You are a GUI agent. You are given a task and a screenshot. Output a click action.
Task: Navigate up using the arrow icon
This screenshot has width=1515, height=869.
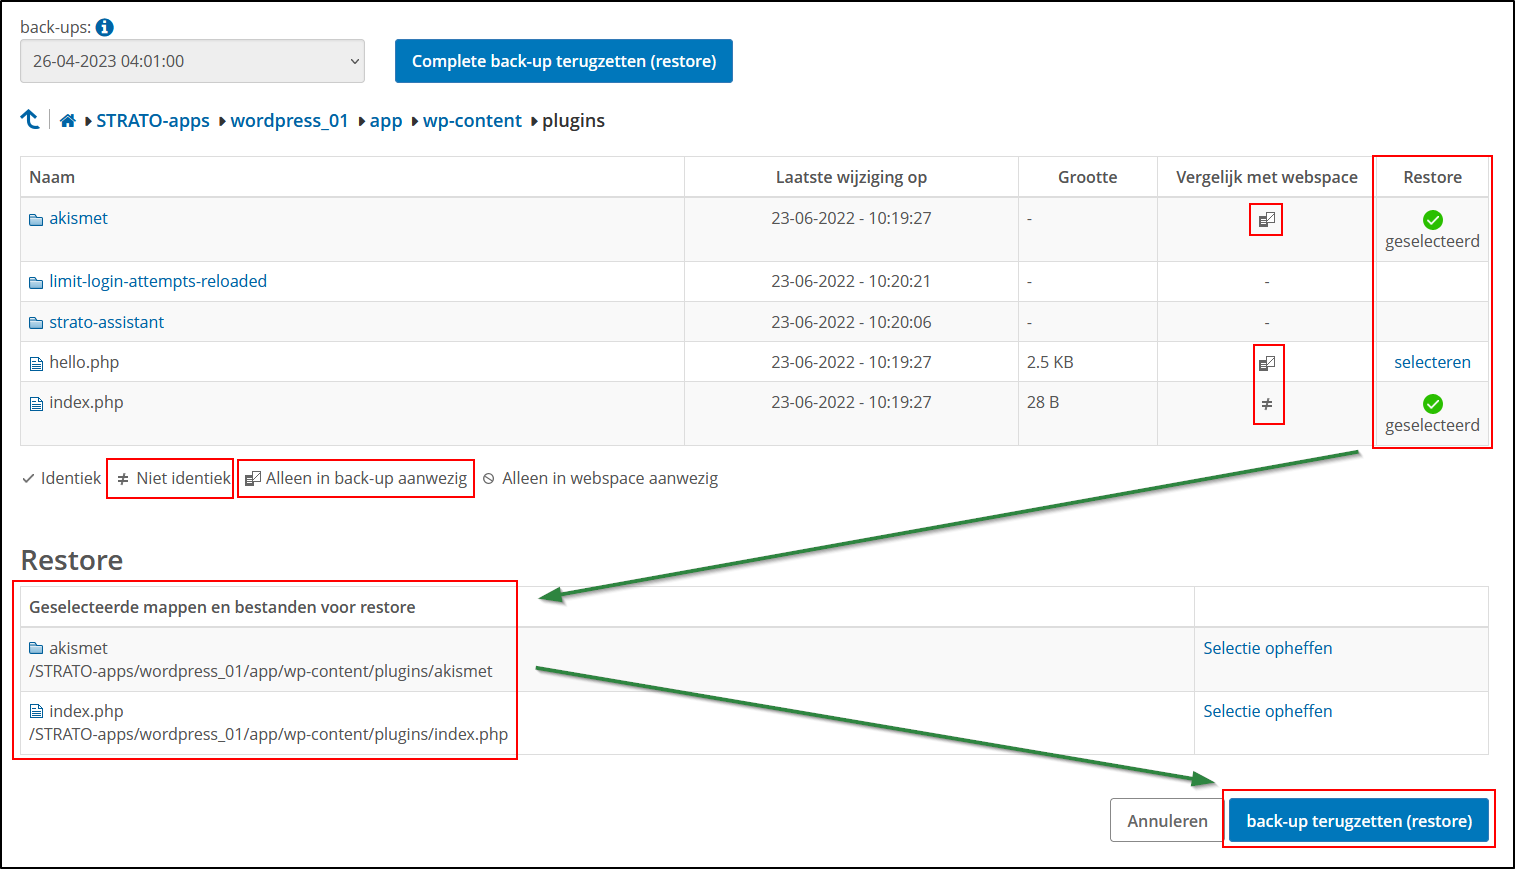tap(30, 119)
